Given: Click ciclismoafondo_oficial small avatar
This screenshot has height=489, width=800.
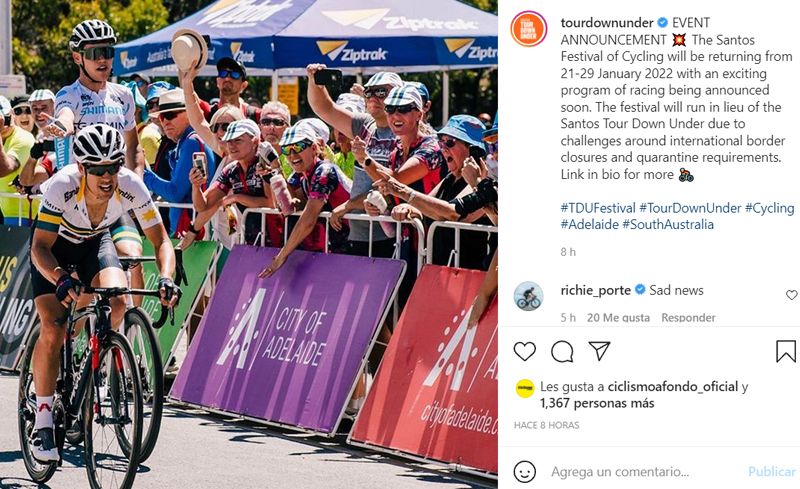Looking at the screenshot, I should 524,388.
